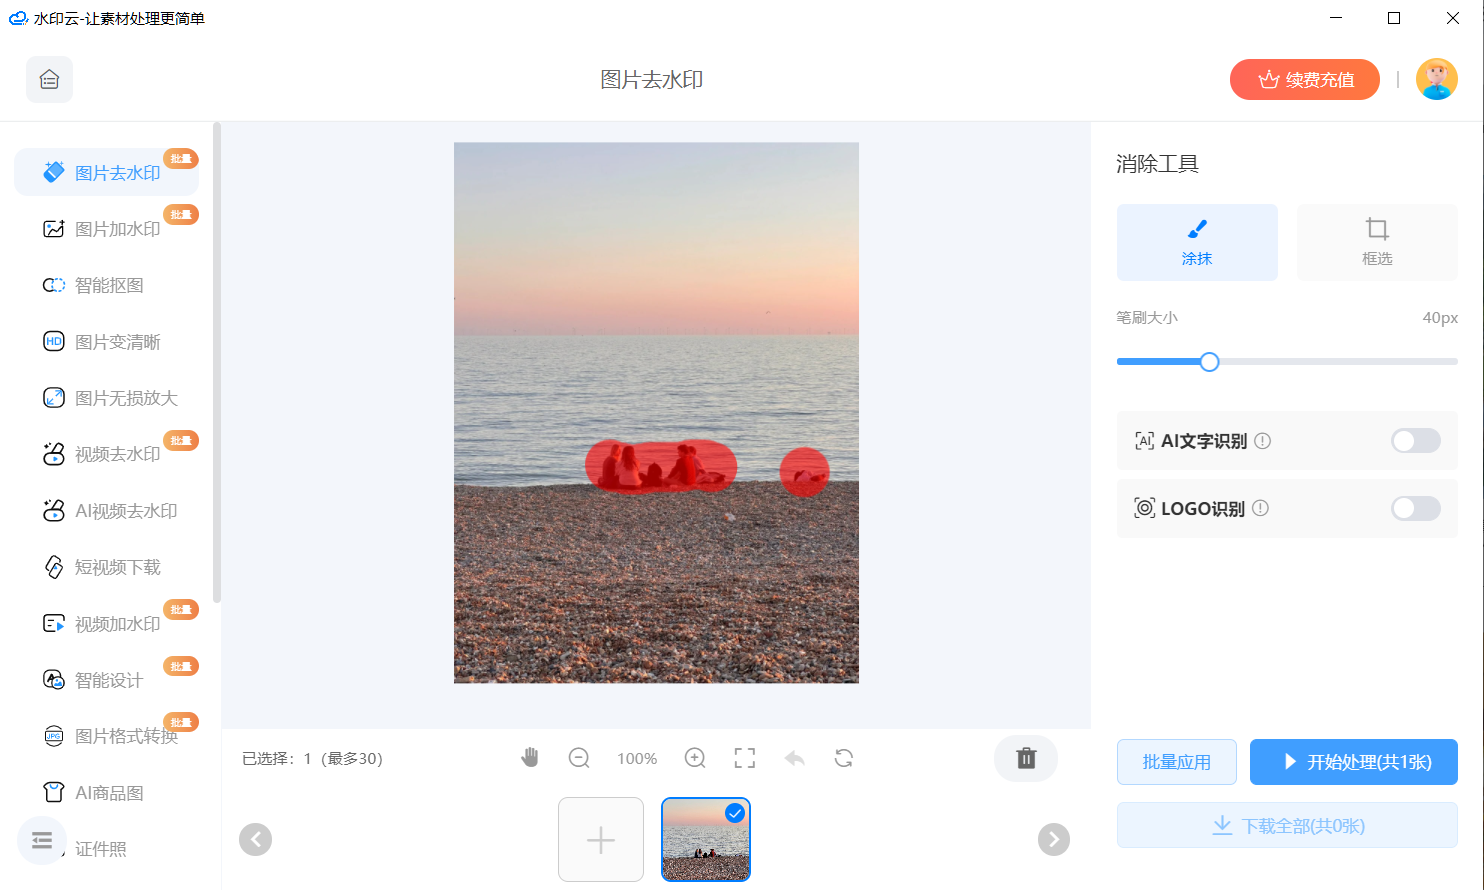Viewport: 1484px width, 890px height.
Task: Open AI商品图 in the sidebar
Action: point(106,793)
